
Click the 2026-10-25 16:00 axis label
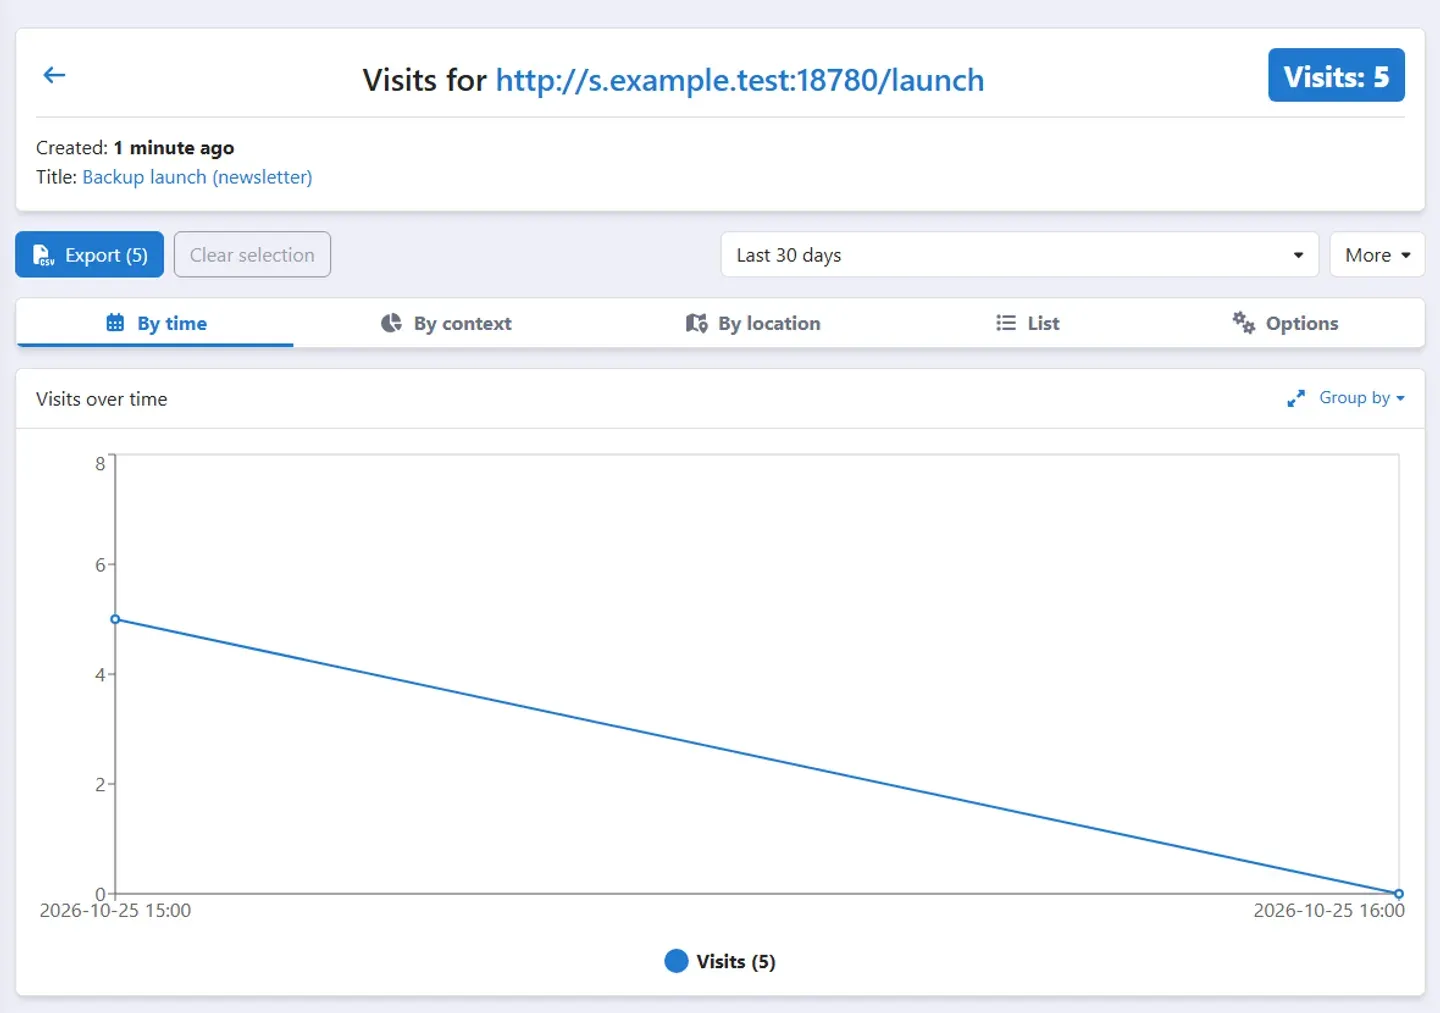click(1329, 911)
